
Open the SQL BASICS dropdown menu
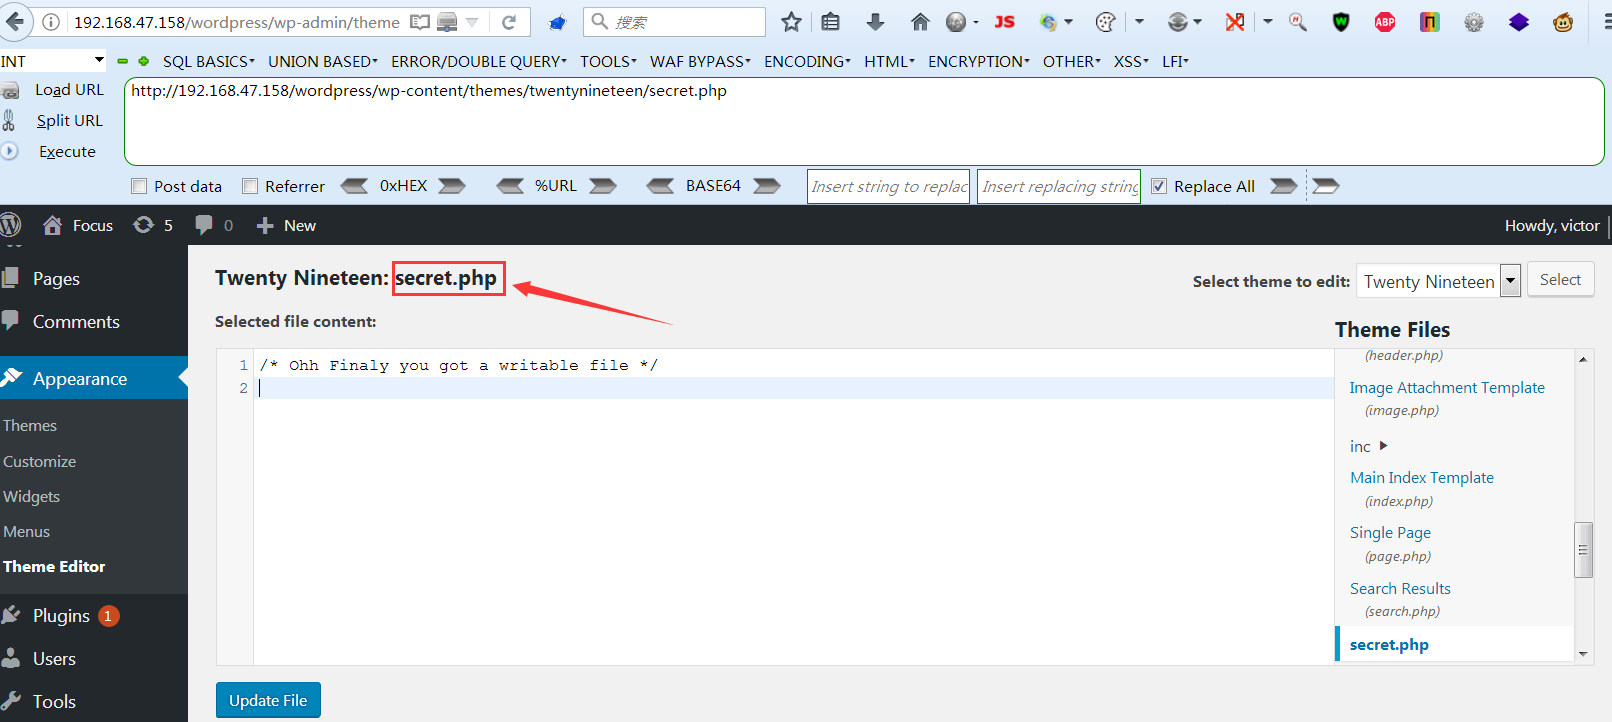[x=208, y=61]
